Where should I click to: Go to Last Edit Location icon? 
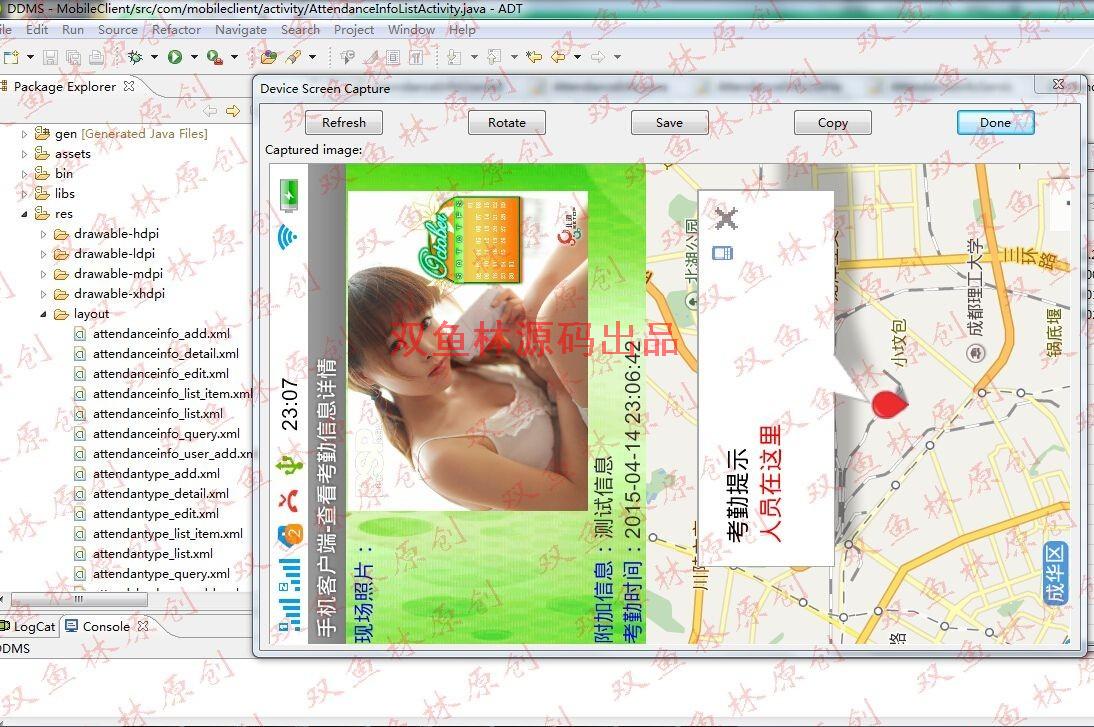[x=534, y=57]
